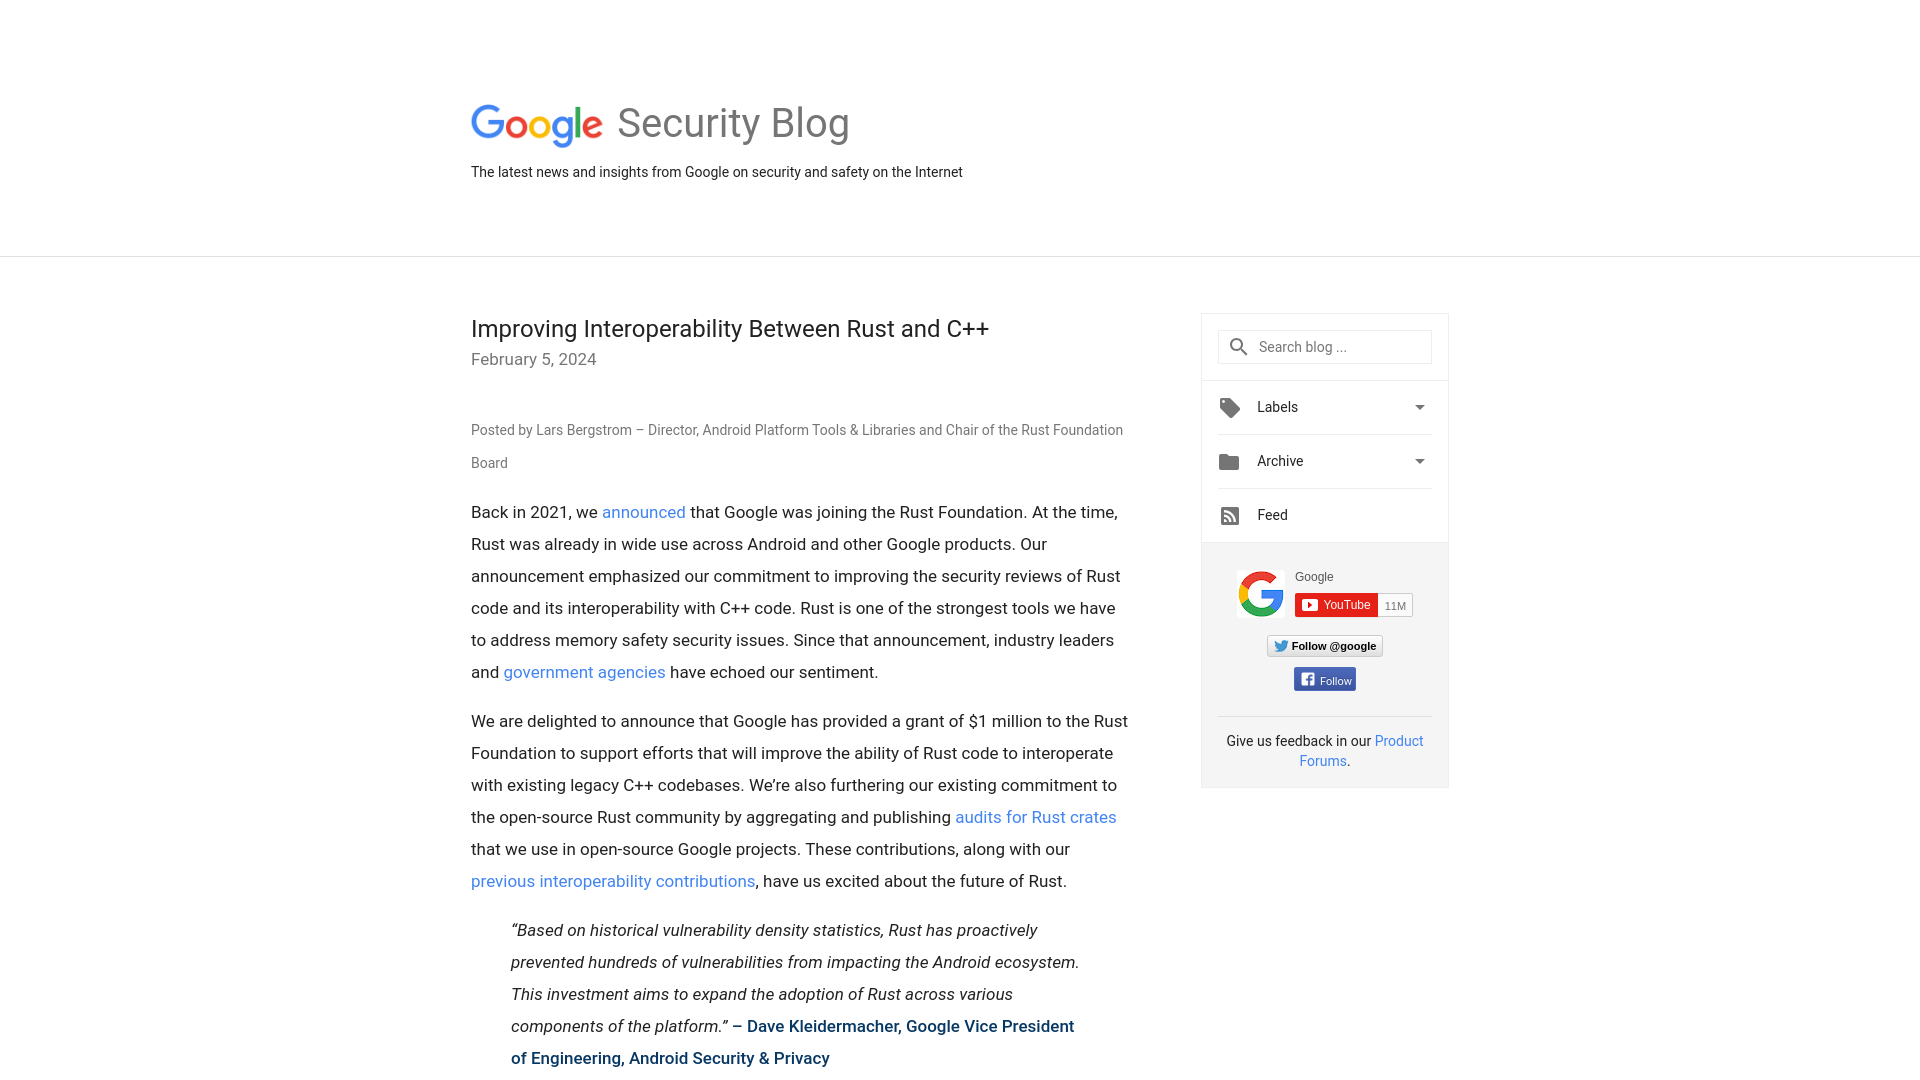Expand the Archive section chevron
Image resolution: width=1920 pixels, height=1080 pixels.
1419,462
